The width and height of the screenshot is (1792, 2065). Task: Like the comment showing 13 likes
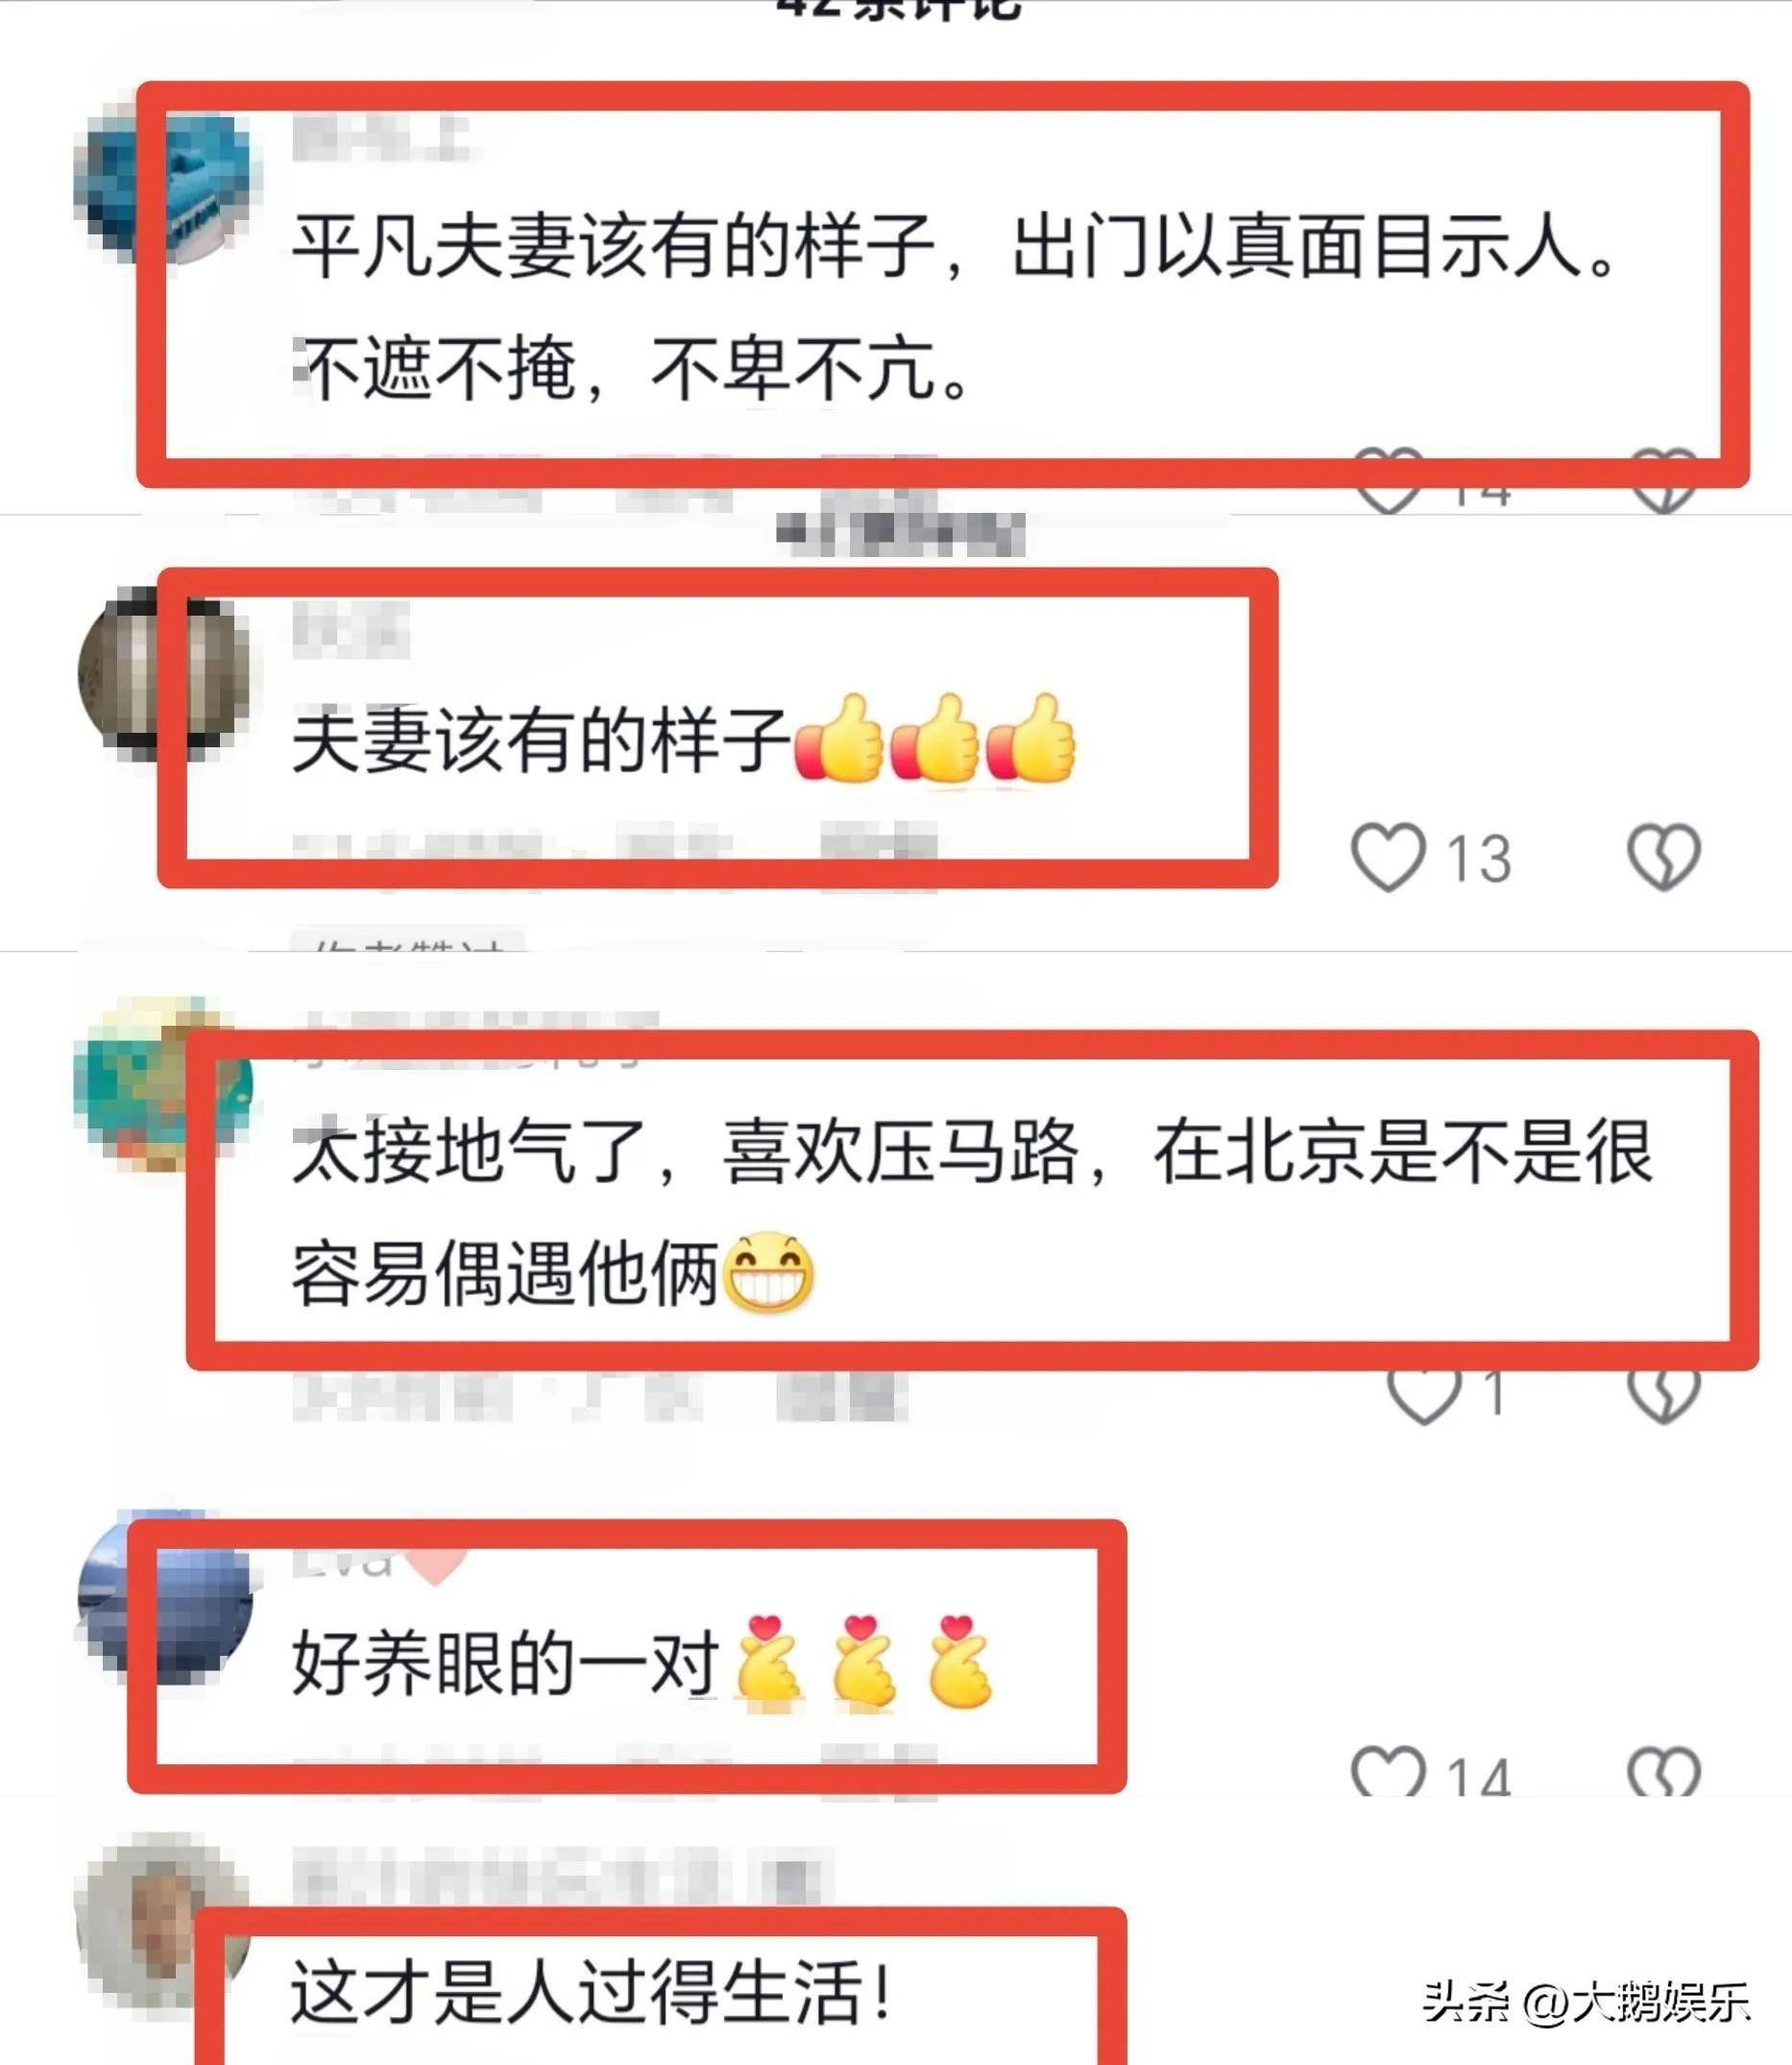click(x=1388, y=857)
